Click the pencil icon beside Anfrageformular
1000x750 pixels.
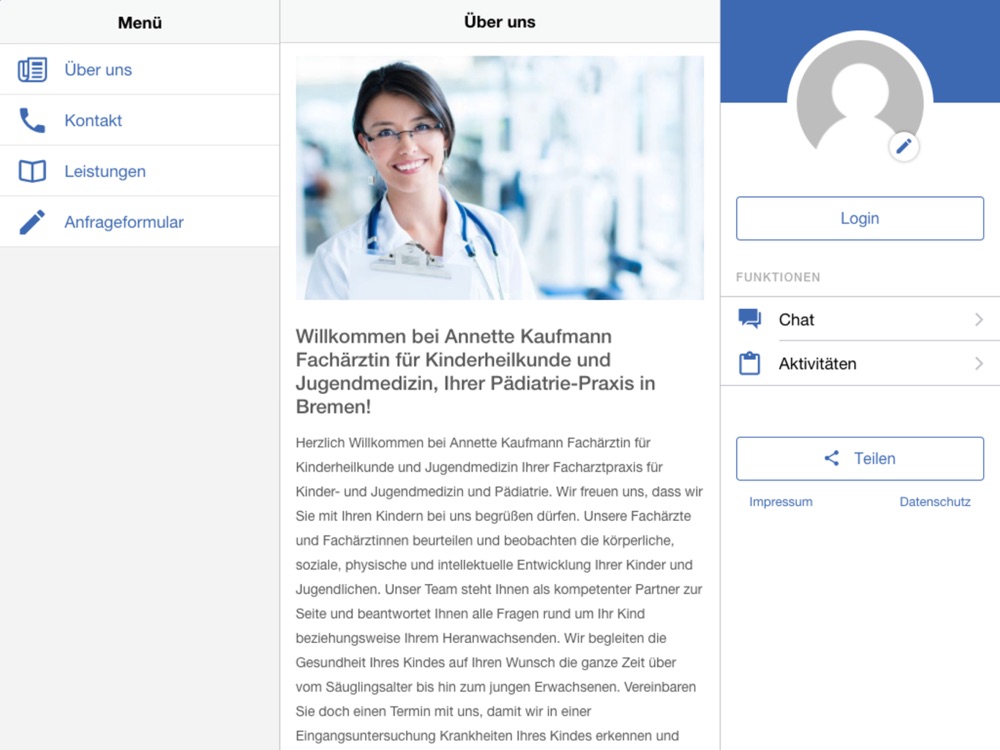coord(33,222)
